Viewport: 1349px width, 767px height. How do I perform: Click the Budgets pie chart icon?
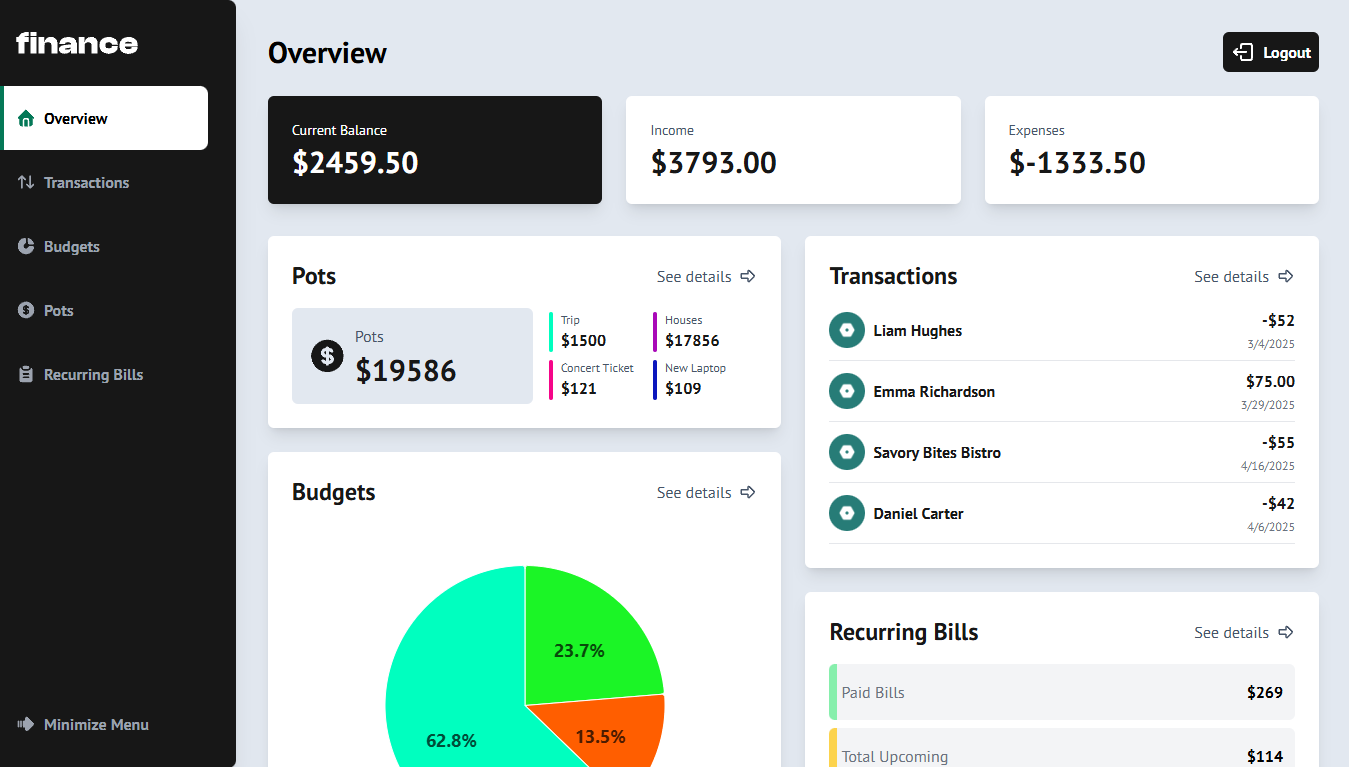(26, 246)
